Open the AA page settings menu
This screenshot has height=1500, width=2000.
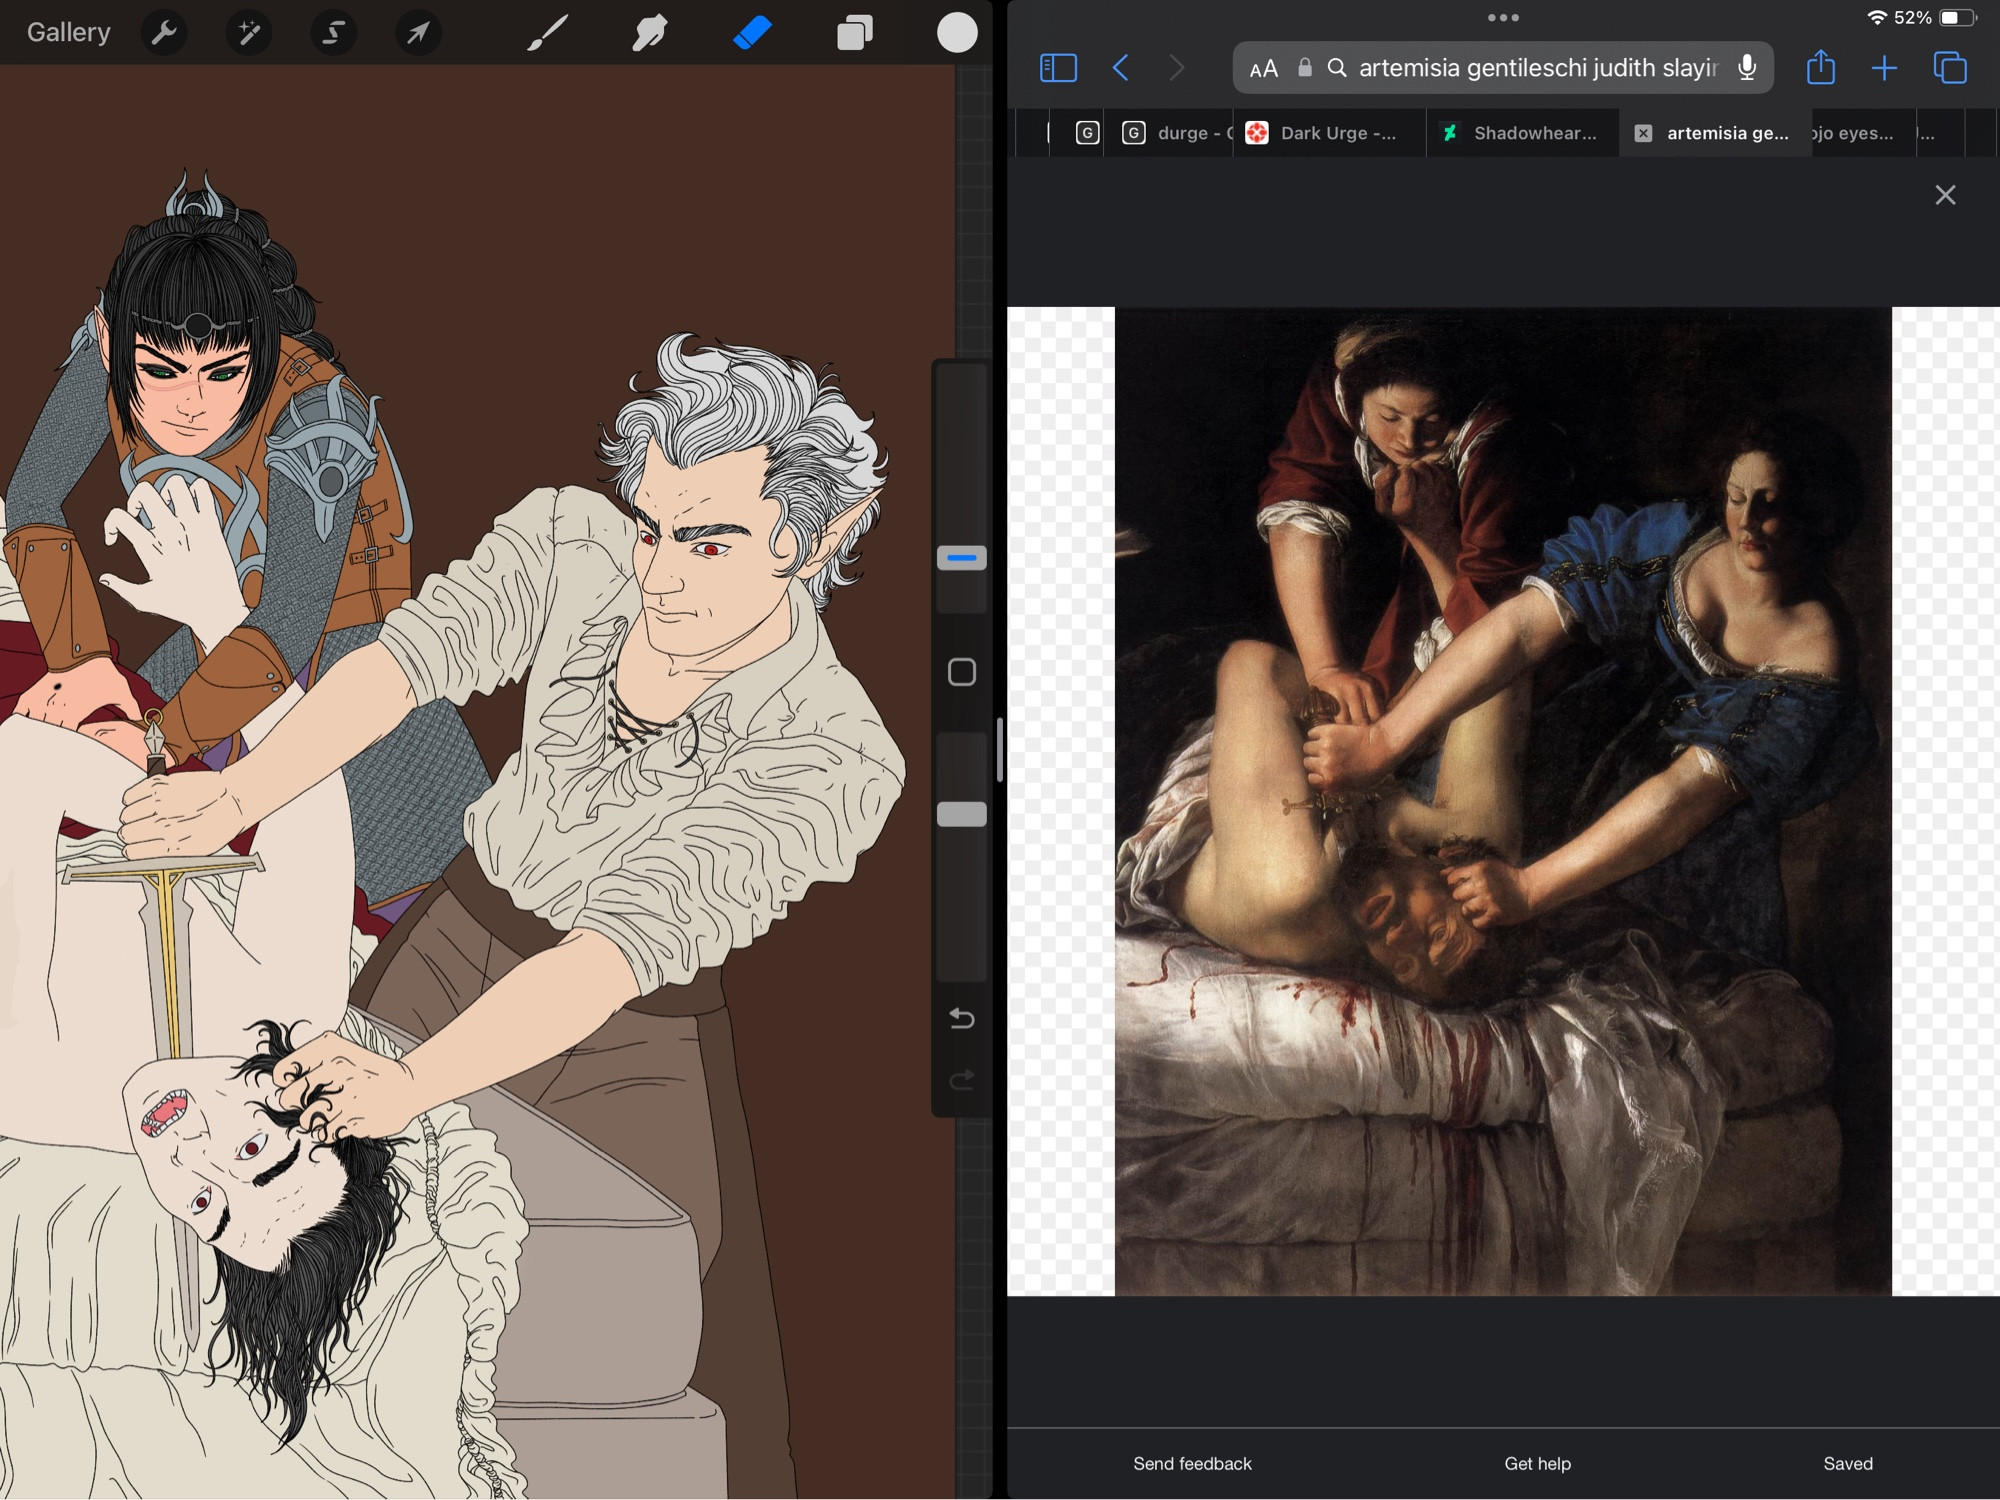pyautogui.click(x=1264, y=68)
